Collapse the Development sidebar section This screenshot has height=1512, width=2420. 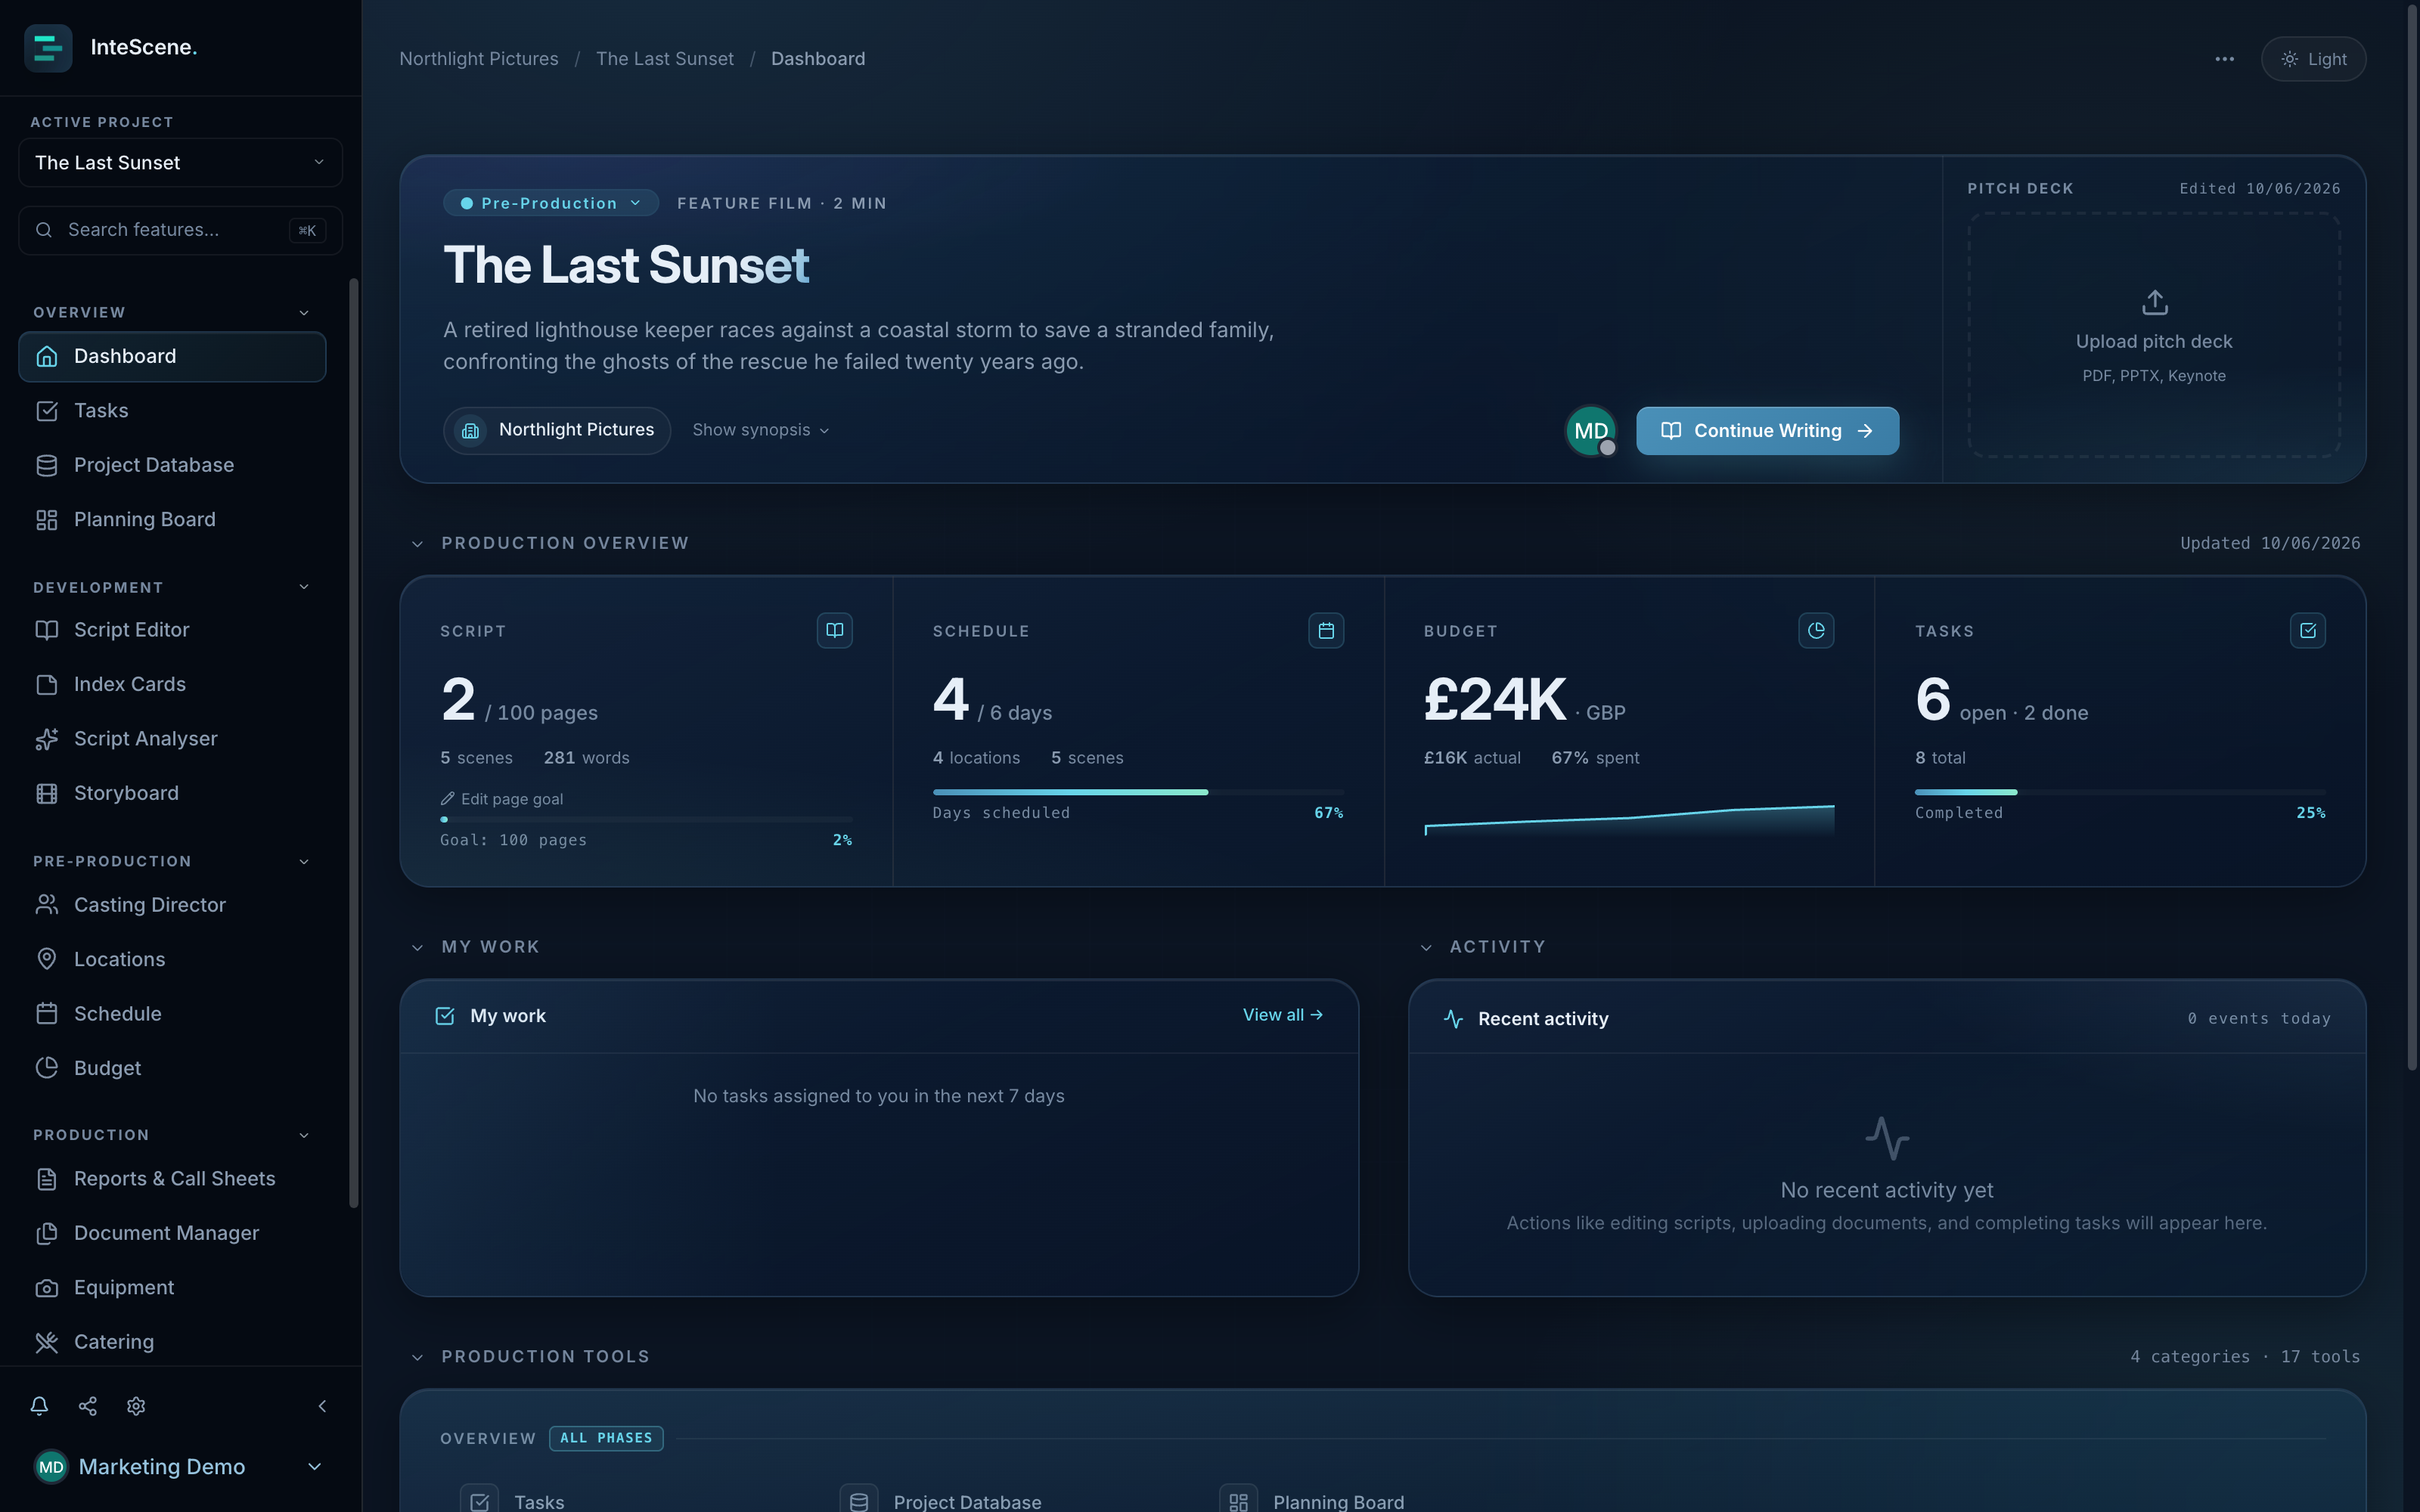304,587
